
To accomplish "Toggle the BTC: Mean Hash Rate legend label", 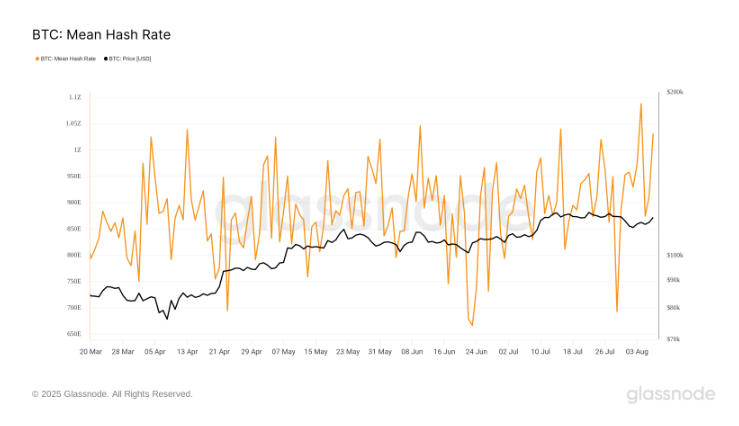I will (x=68, y=59).
